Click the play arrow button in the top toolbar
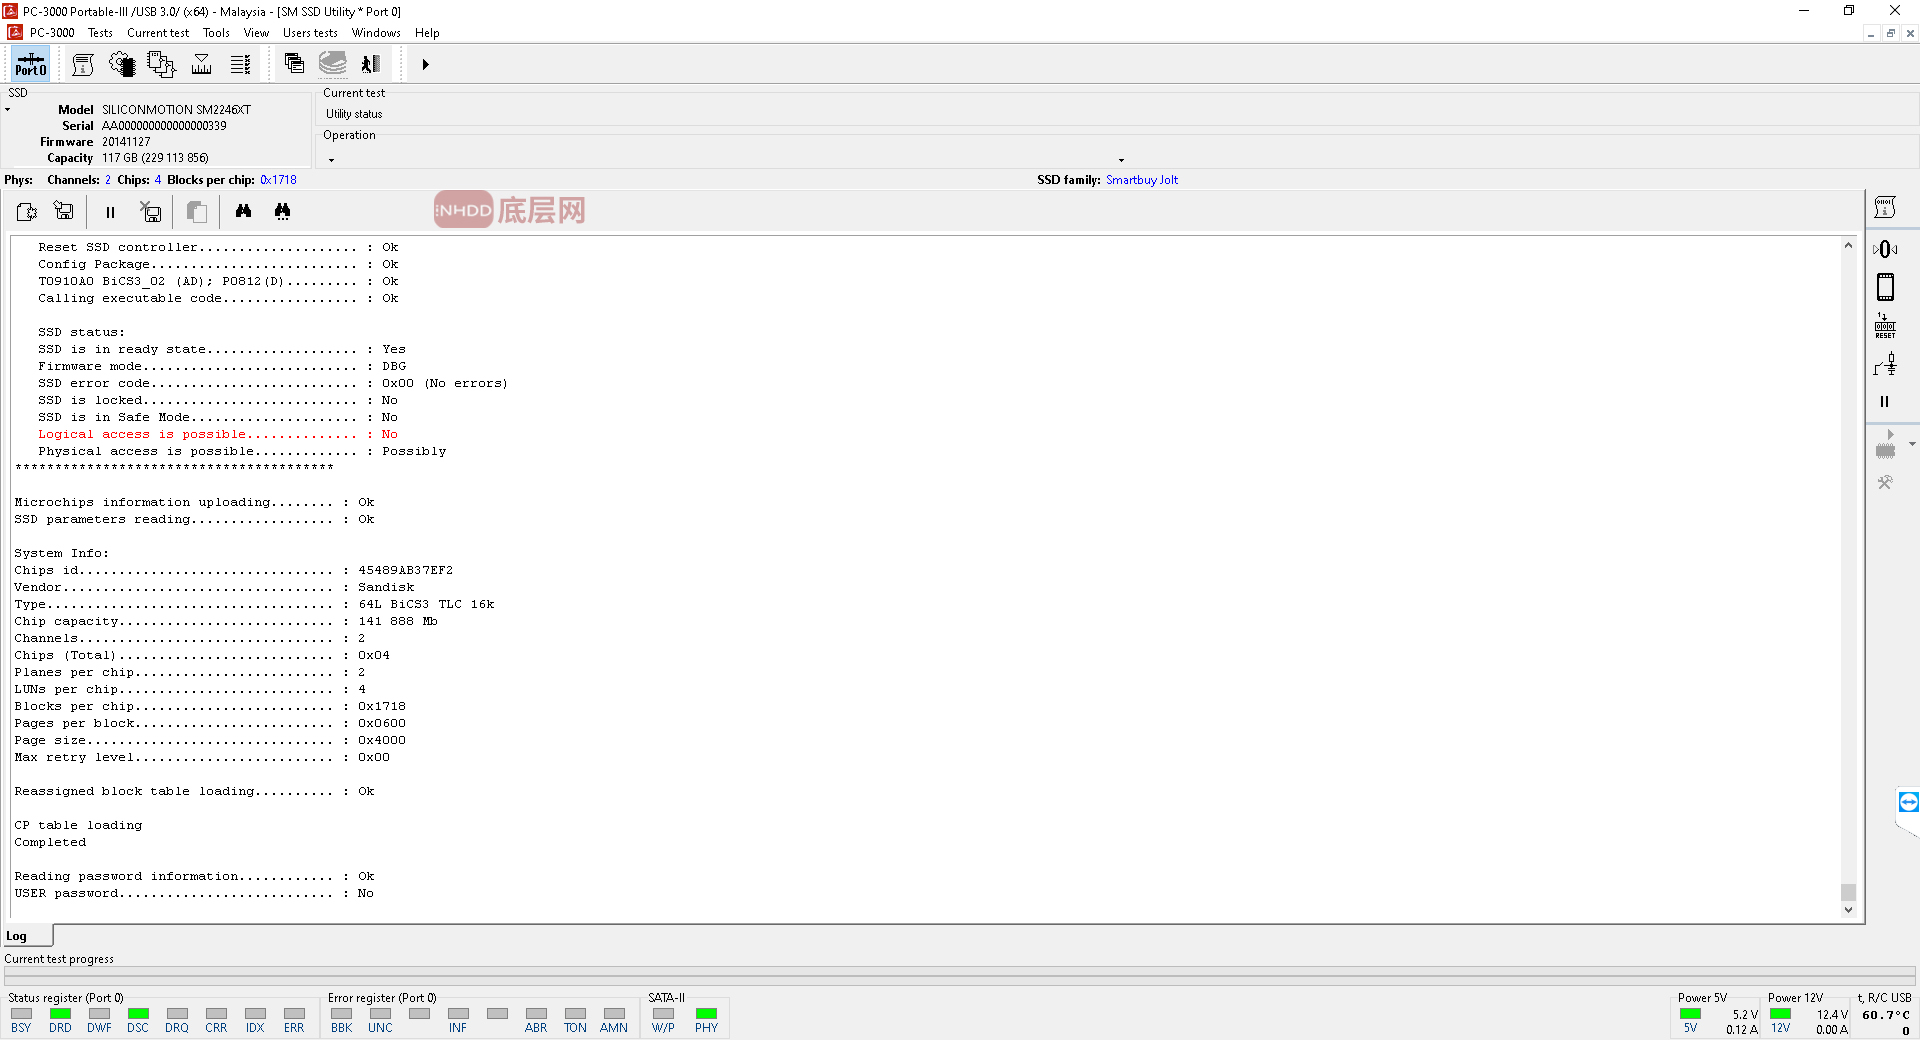Screen dimensions: 1920x1040 pyautogui.click(x=425, y=65)
